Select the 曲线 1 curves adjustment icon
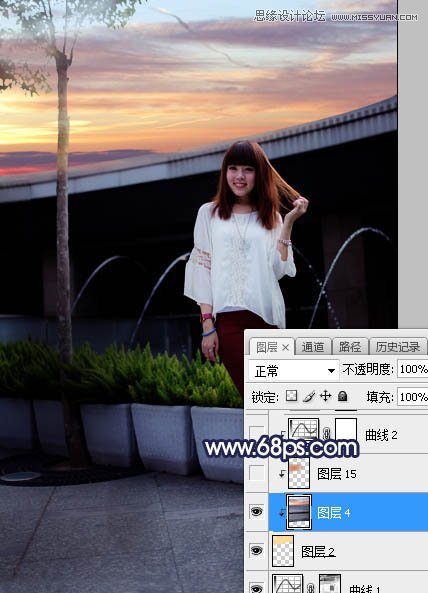Screen dimensions: 428x593 pyautogui.click(x=287, y=584)
